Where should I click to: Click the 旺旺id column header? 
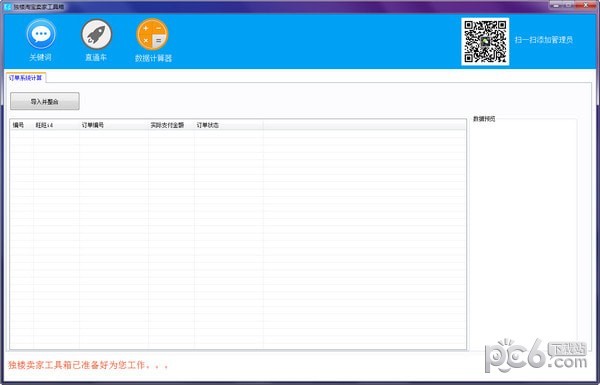point(56,125)
